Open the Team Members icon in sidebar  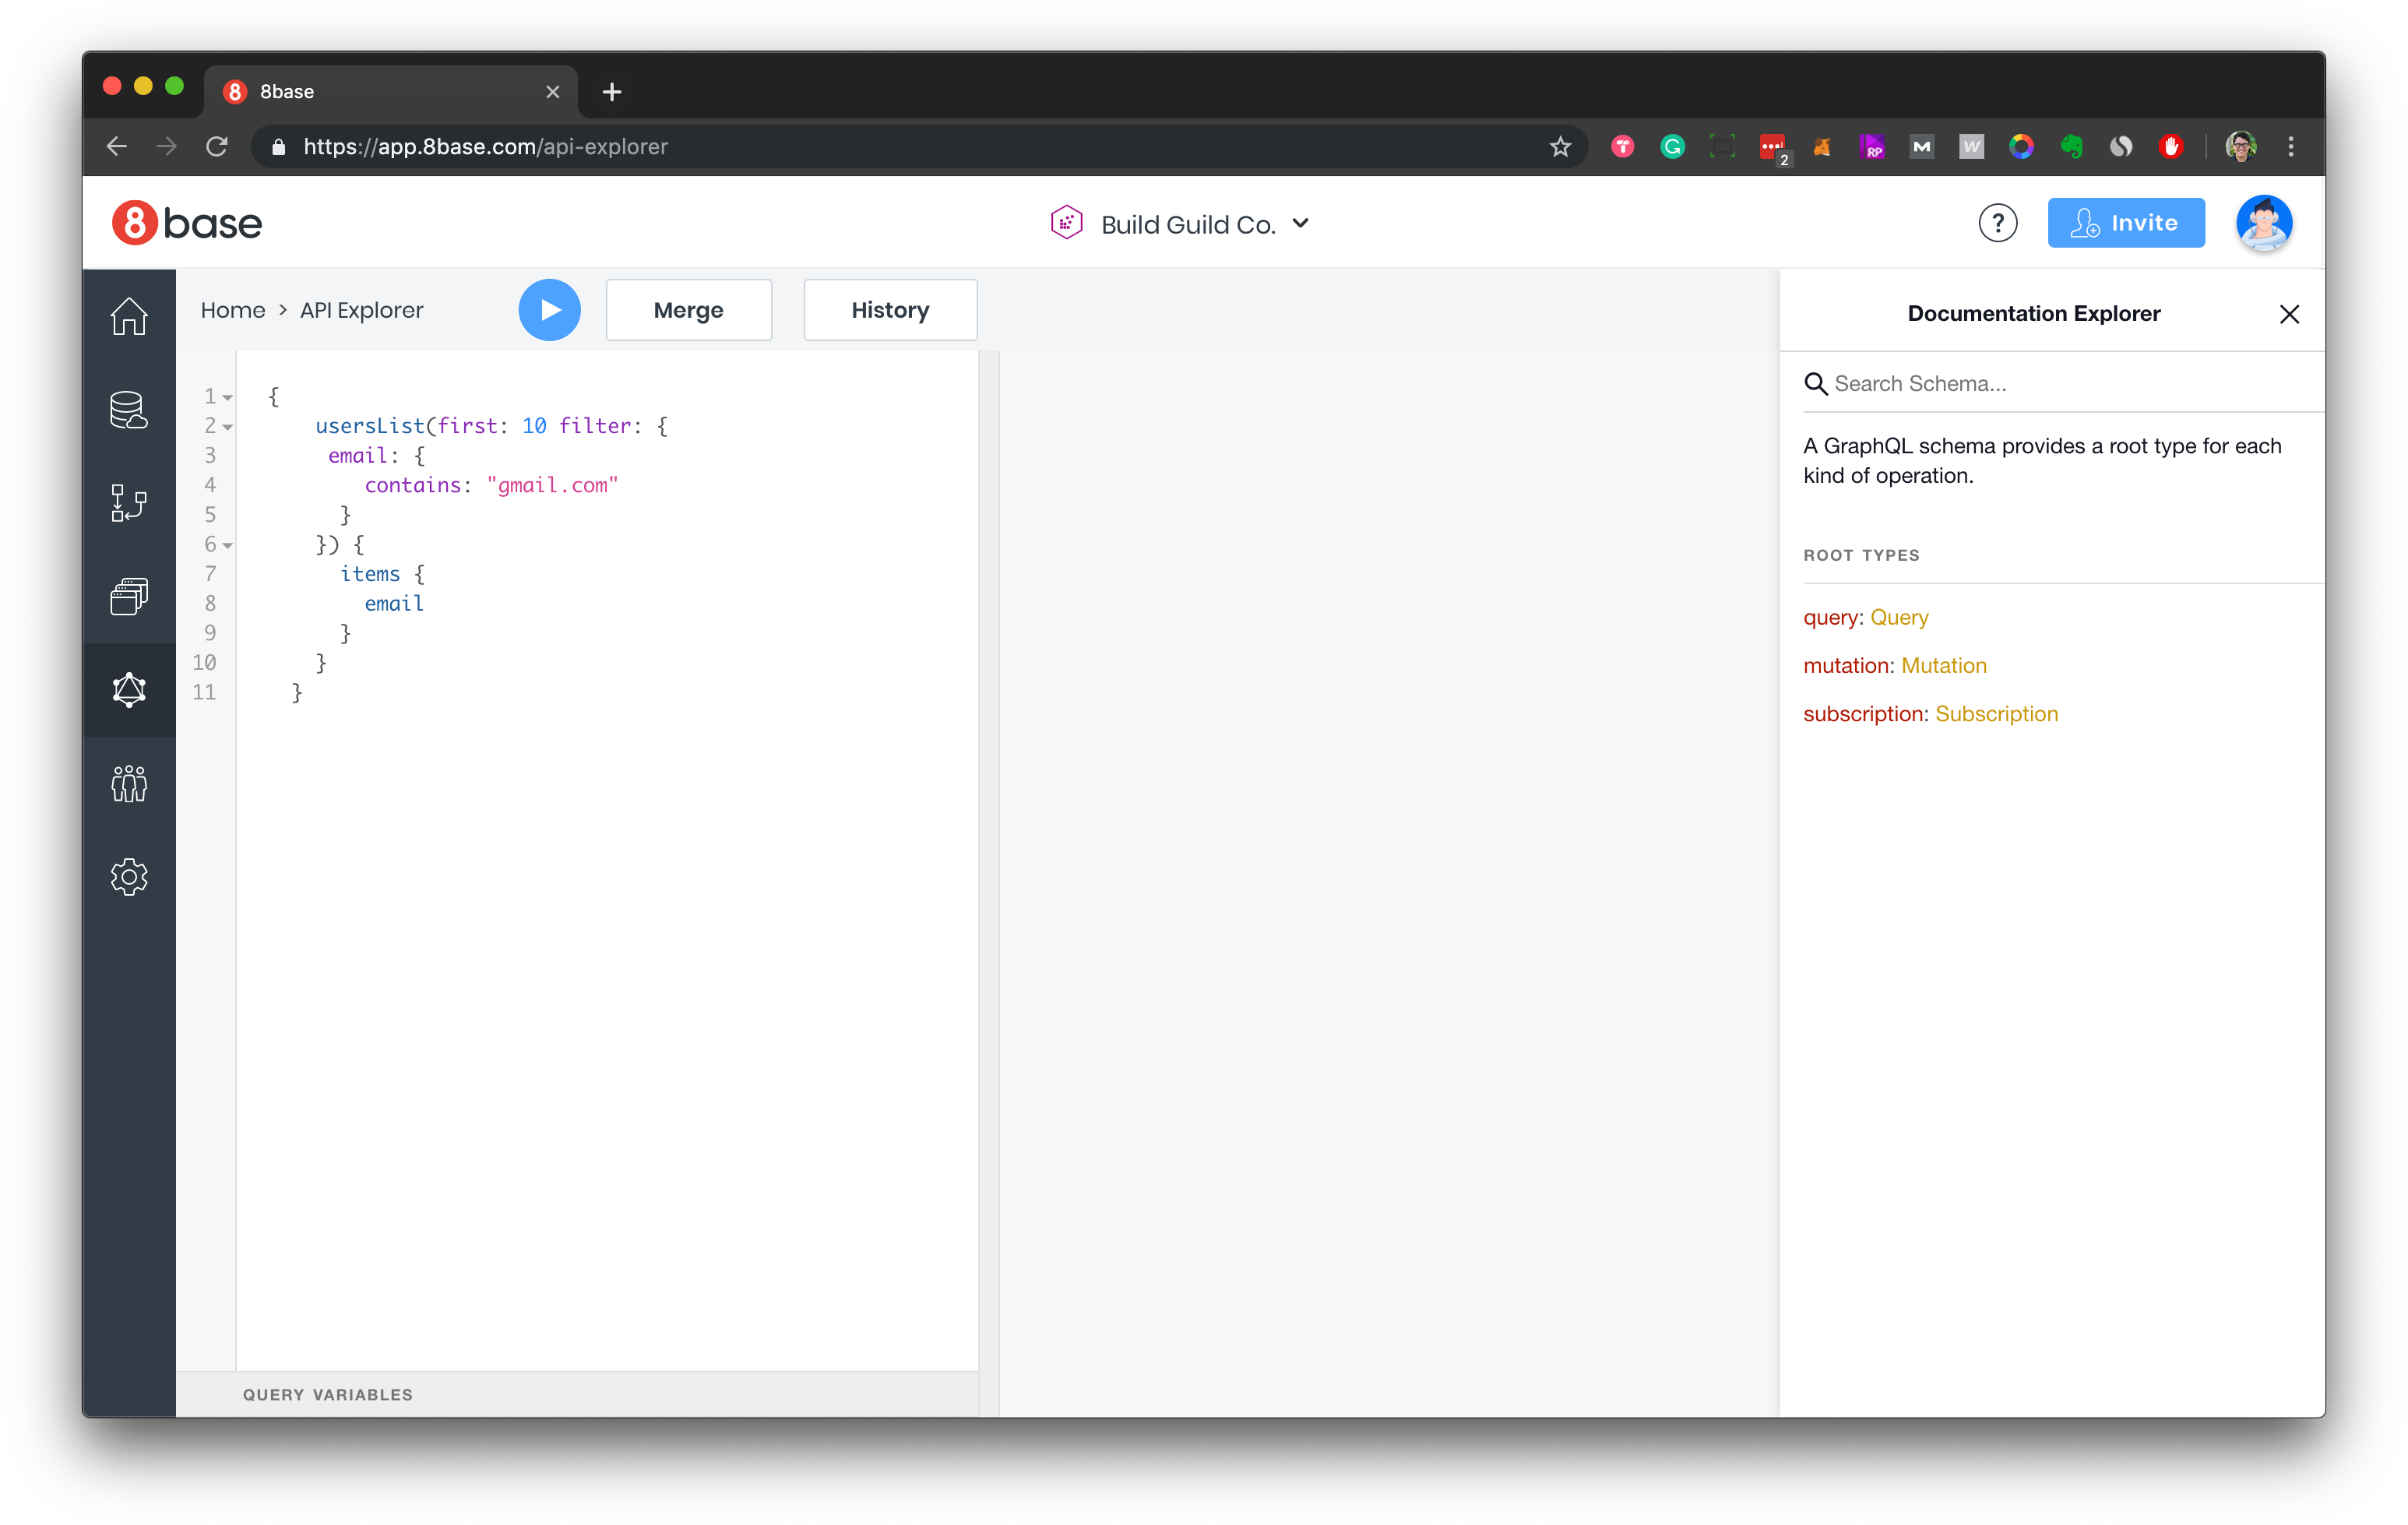[x=132, y=784]
